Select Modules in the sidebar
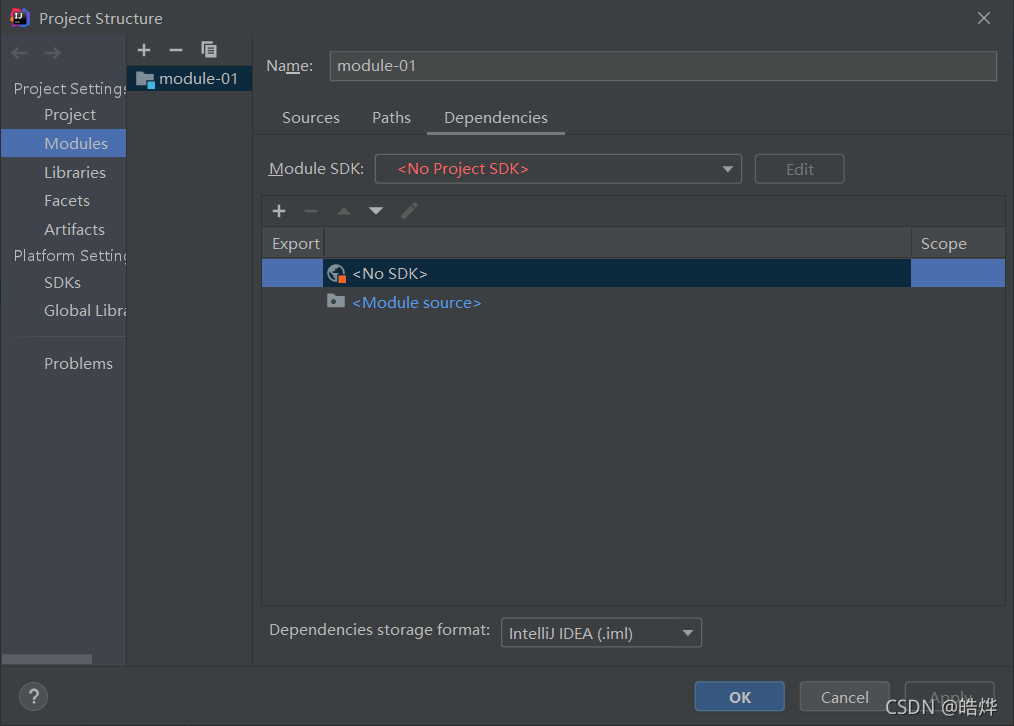 63,144
